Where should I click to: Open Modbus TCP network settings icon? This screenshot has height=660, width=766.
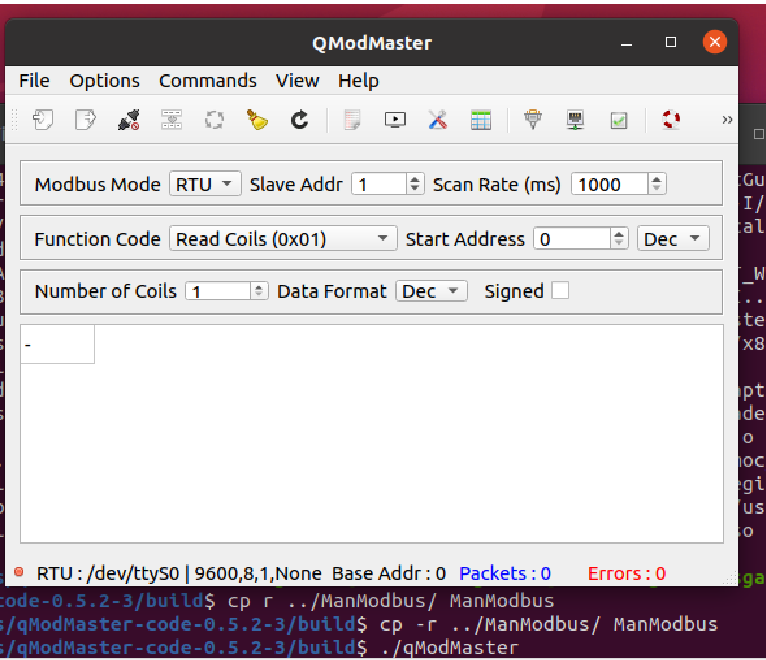tap(575, 120)
